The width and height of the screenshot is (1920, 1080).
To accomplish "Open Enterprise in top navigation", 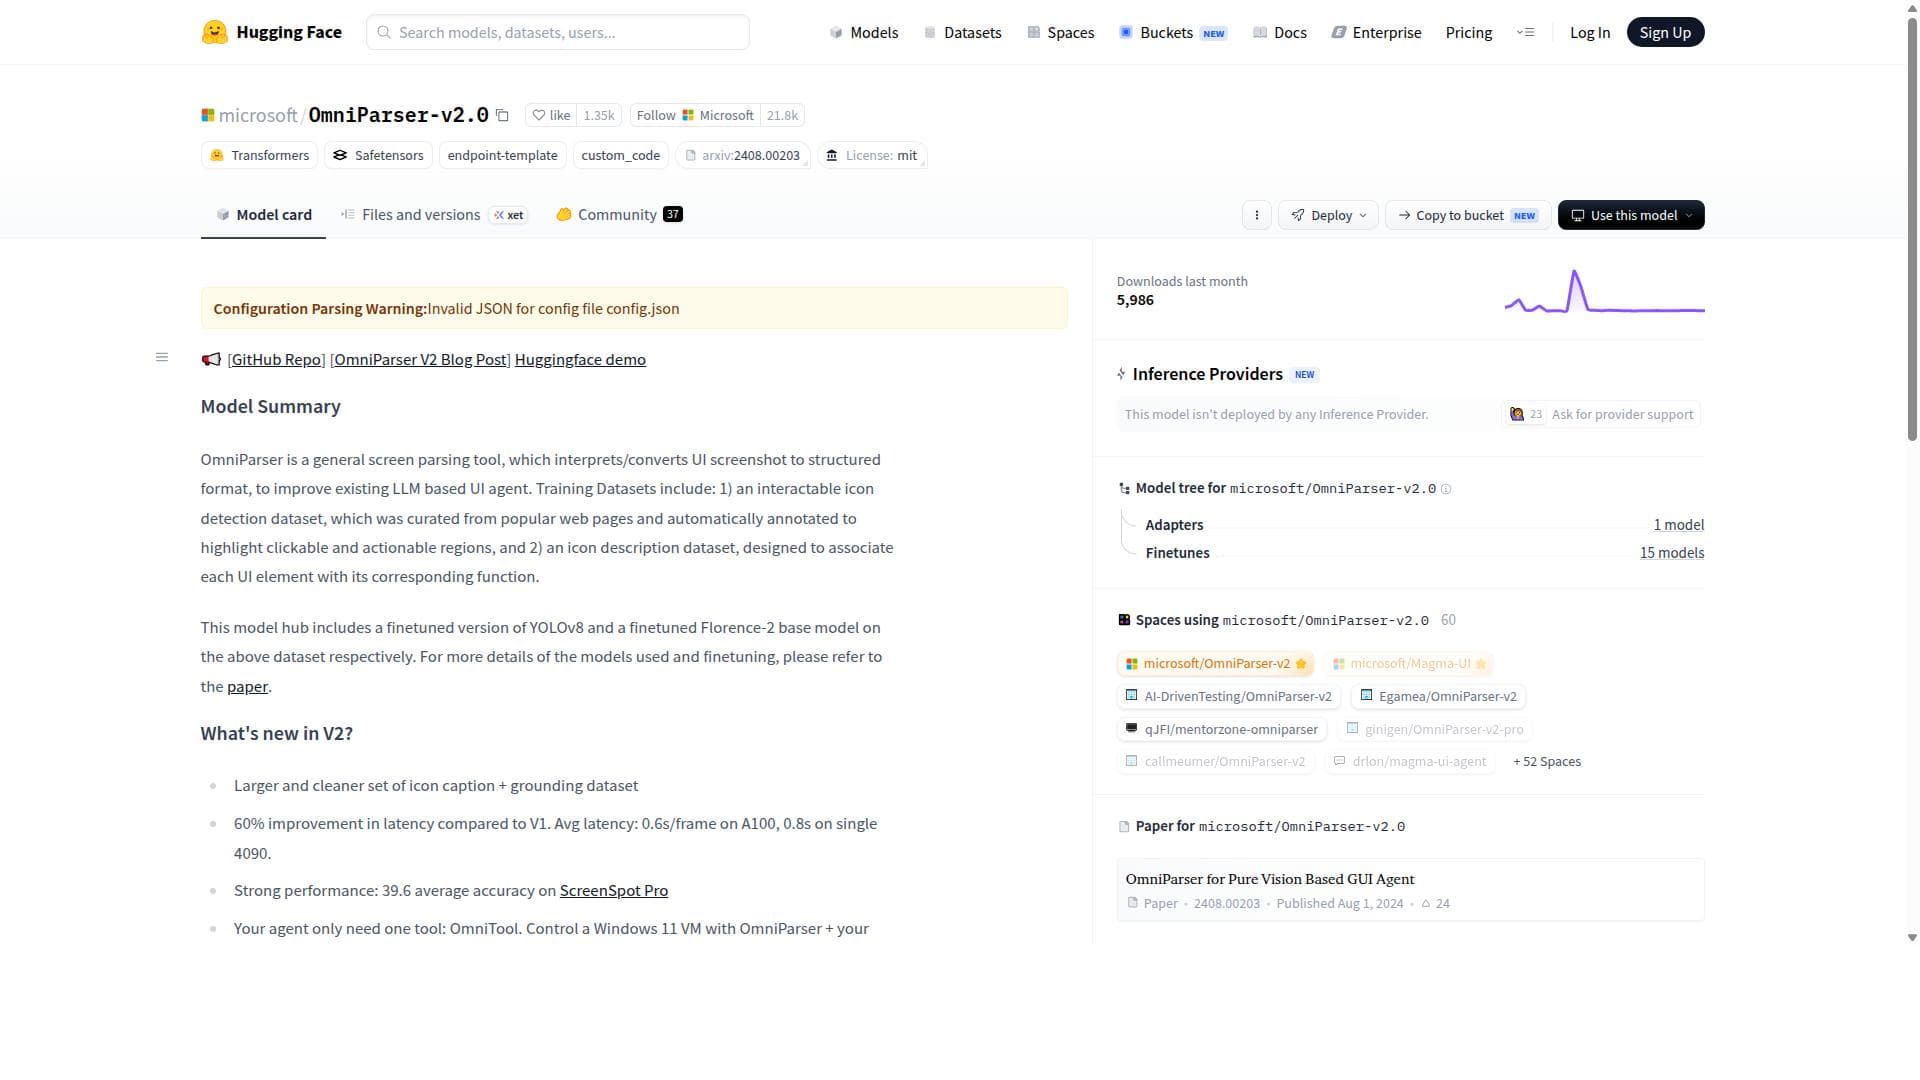I will point(1376,32).
